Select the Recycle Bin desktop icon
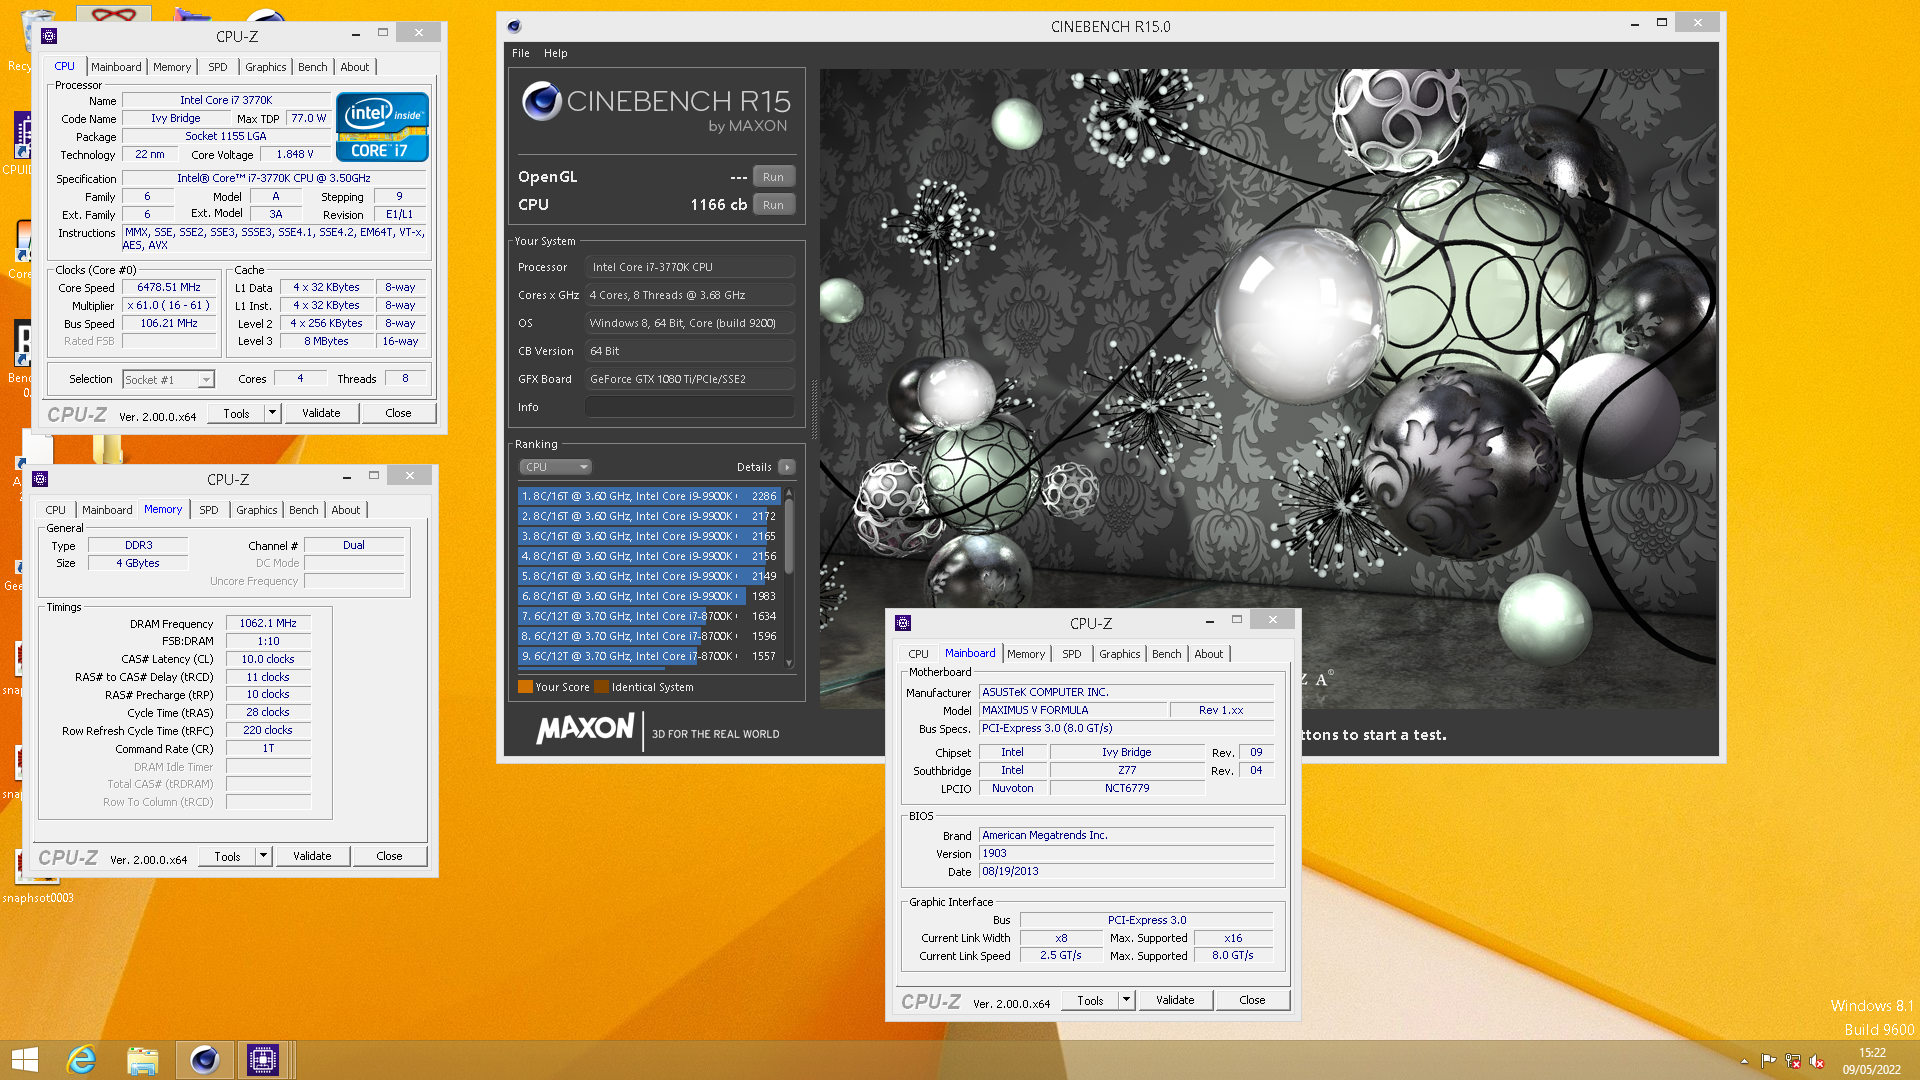This screenshot has height=1080, width=1920. pos(20,40)
